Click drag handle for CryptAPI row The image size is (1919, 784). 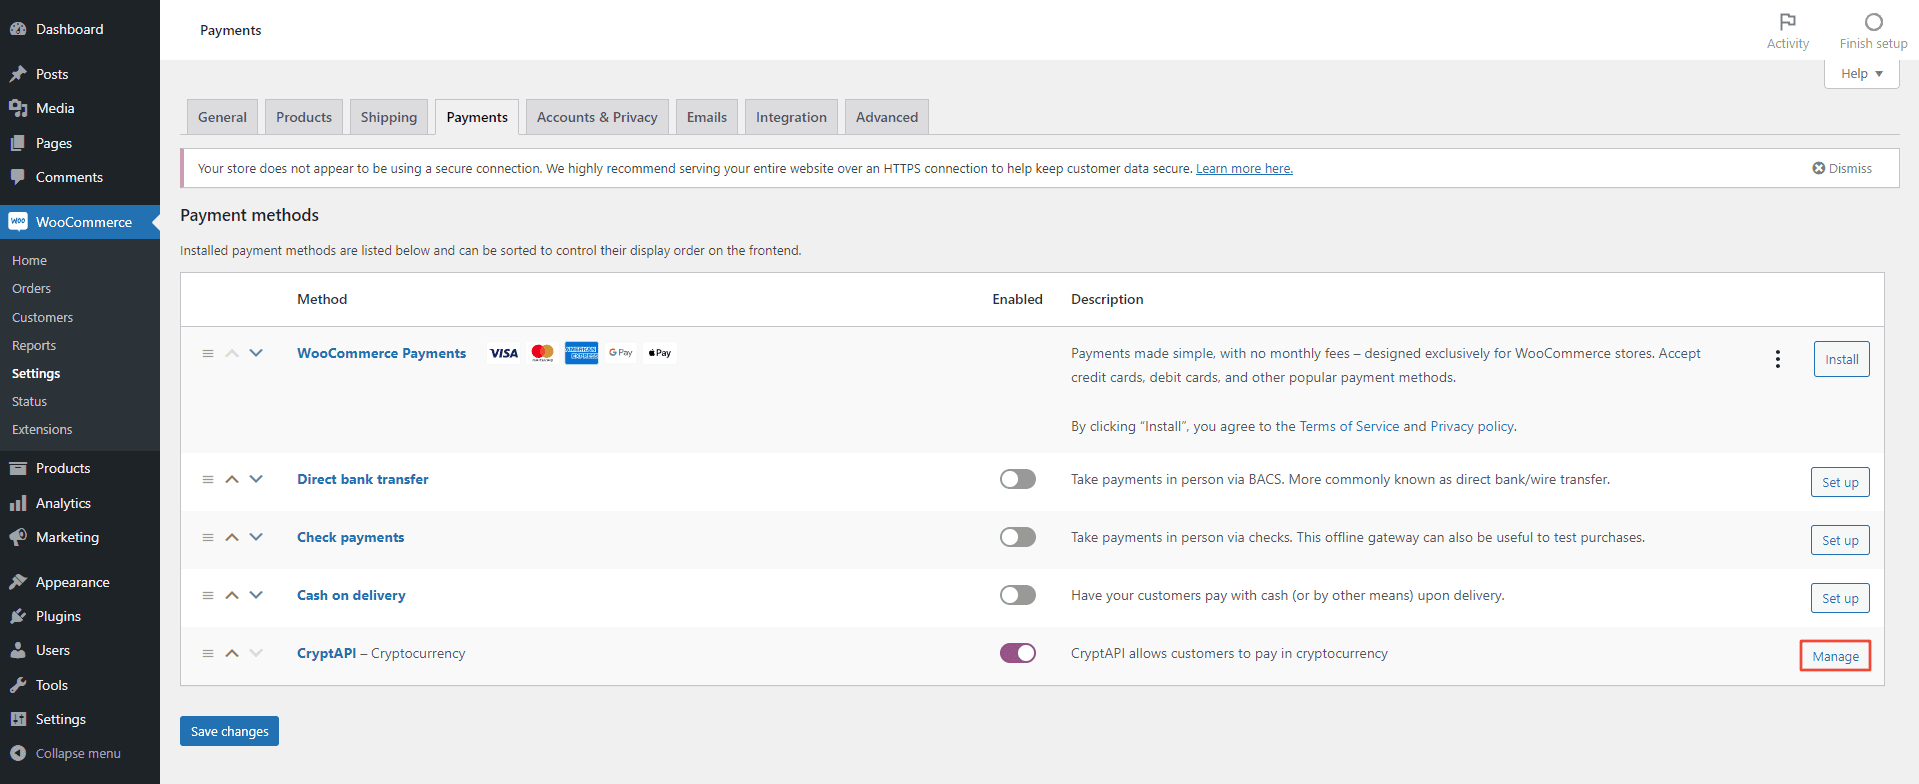[208, 653]
